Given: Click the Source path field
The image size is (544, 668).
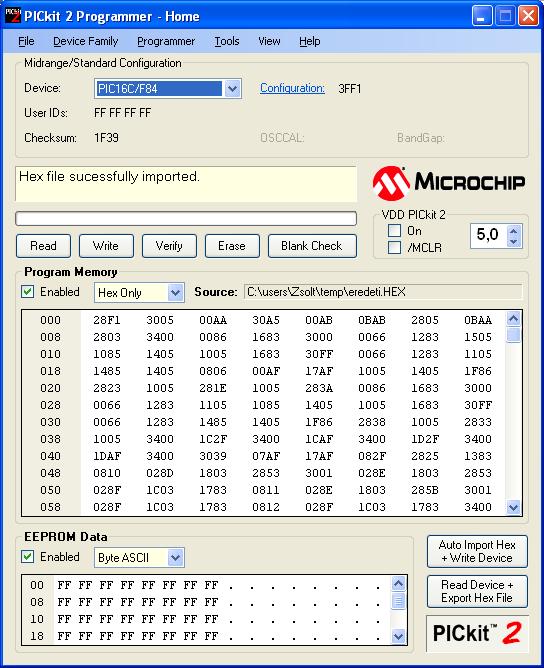Looking at the screenshot, I should [383, 292].
